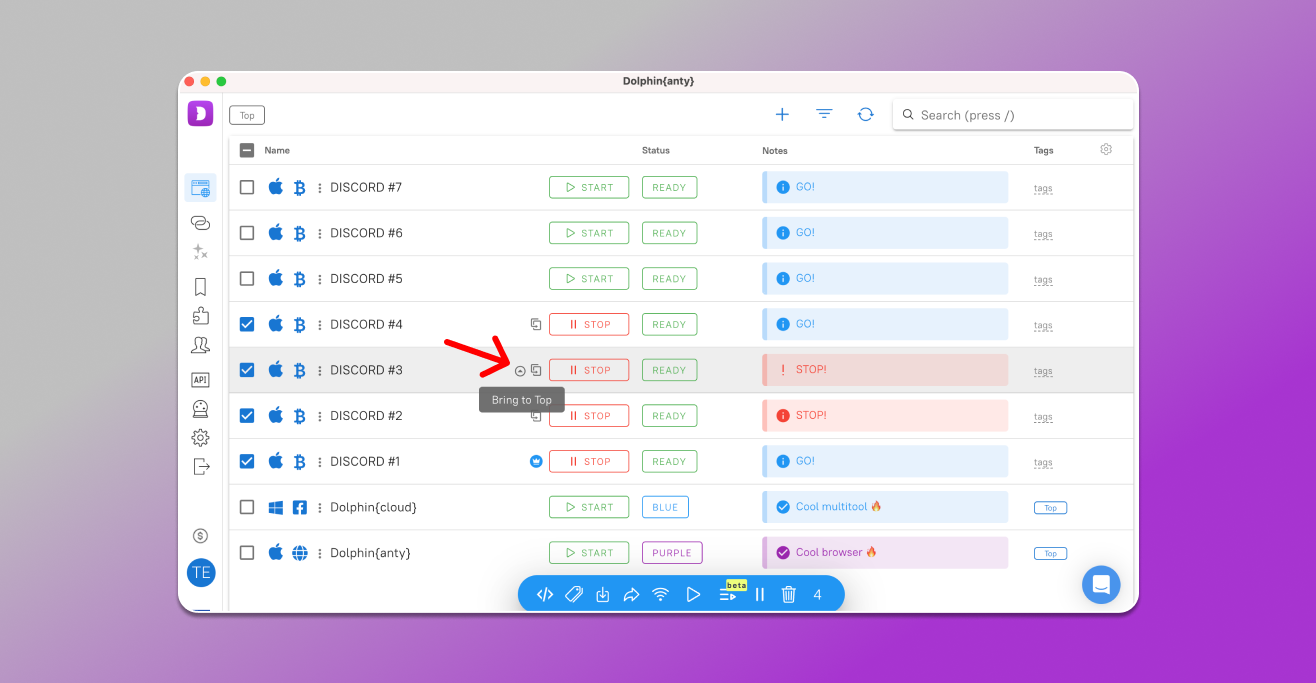The image size is (1316, 683).
Task: Pause selected profiles from bulk toolbar
Action: click(x=760, y=595)
